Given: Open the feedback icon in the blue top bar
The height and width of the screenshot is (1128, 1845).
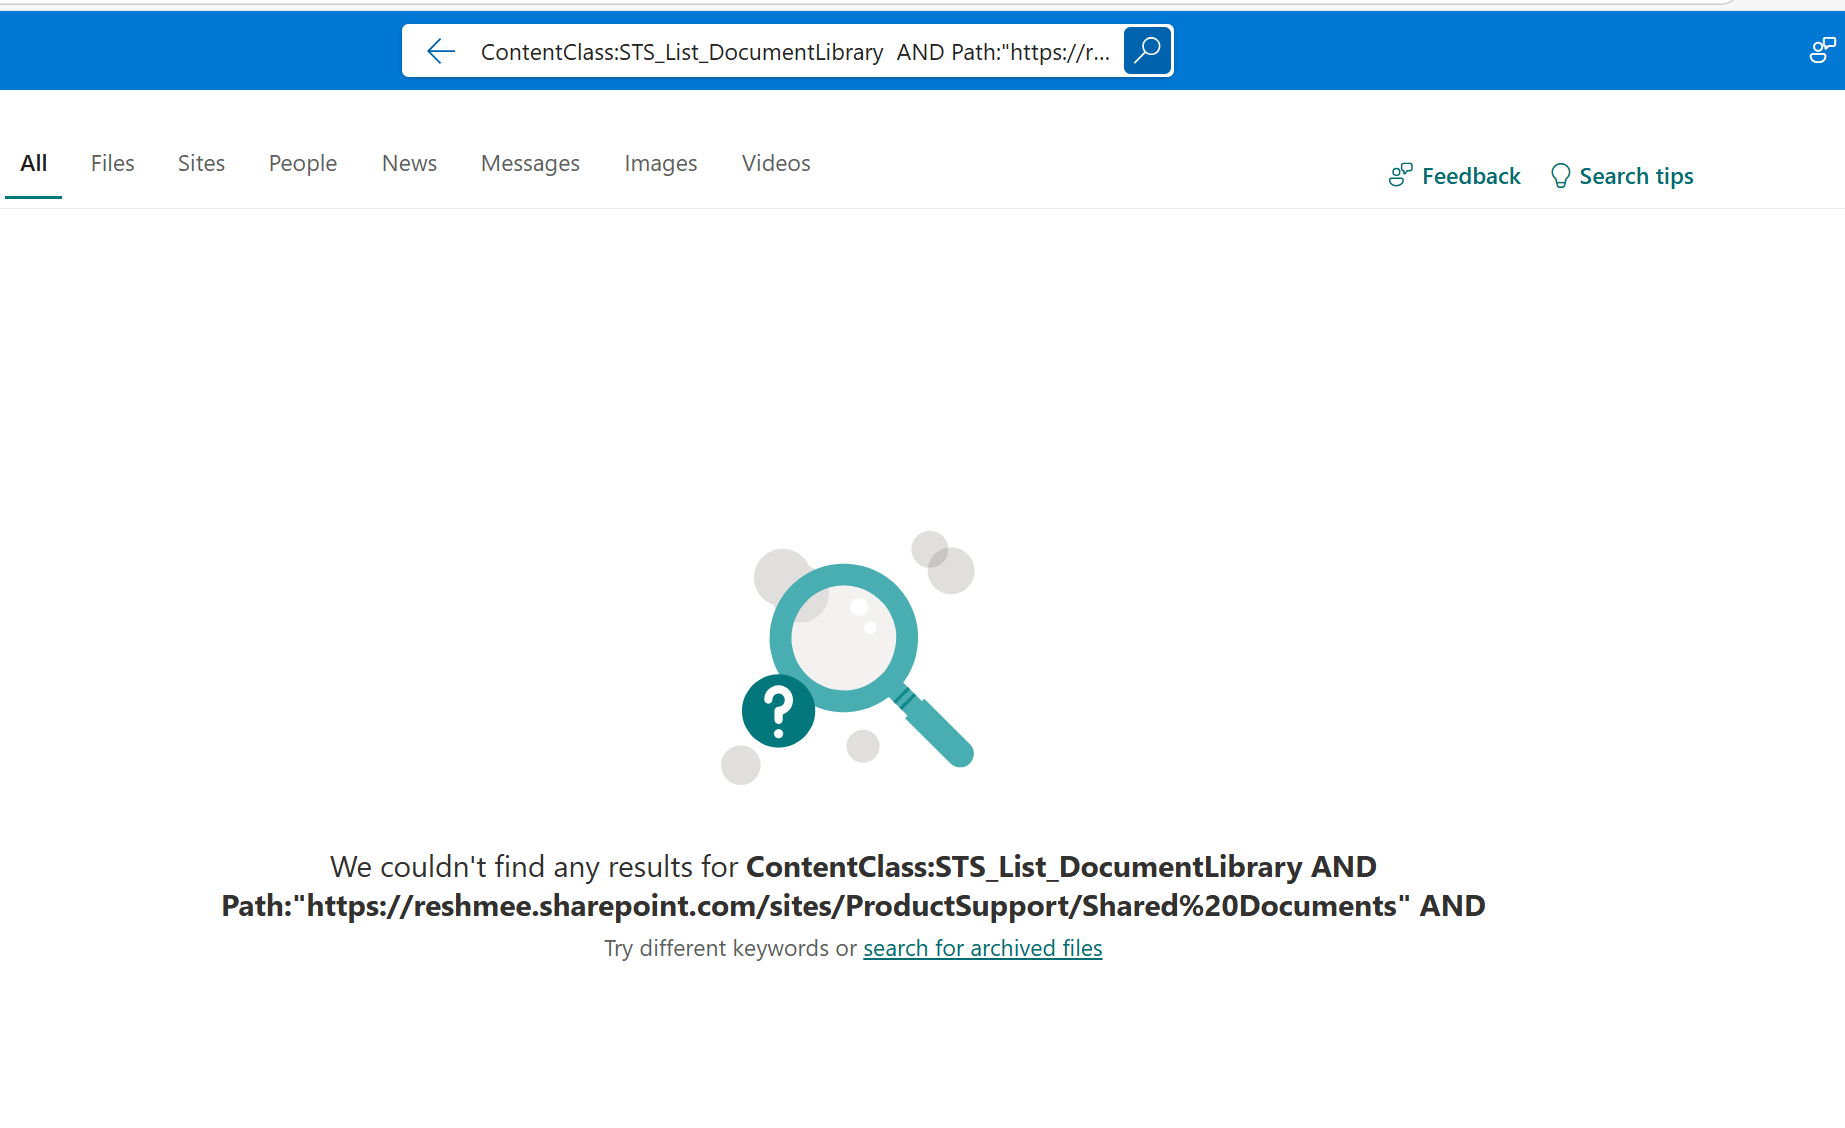Looking at the screenshot, I should click(x=1820, y=49).
